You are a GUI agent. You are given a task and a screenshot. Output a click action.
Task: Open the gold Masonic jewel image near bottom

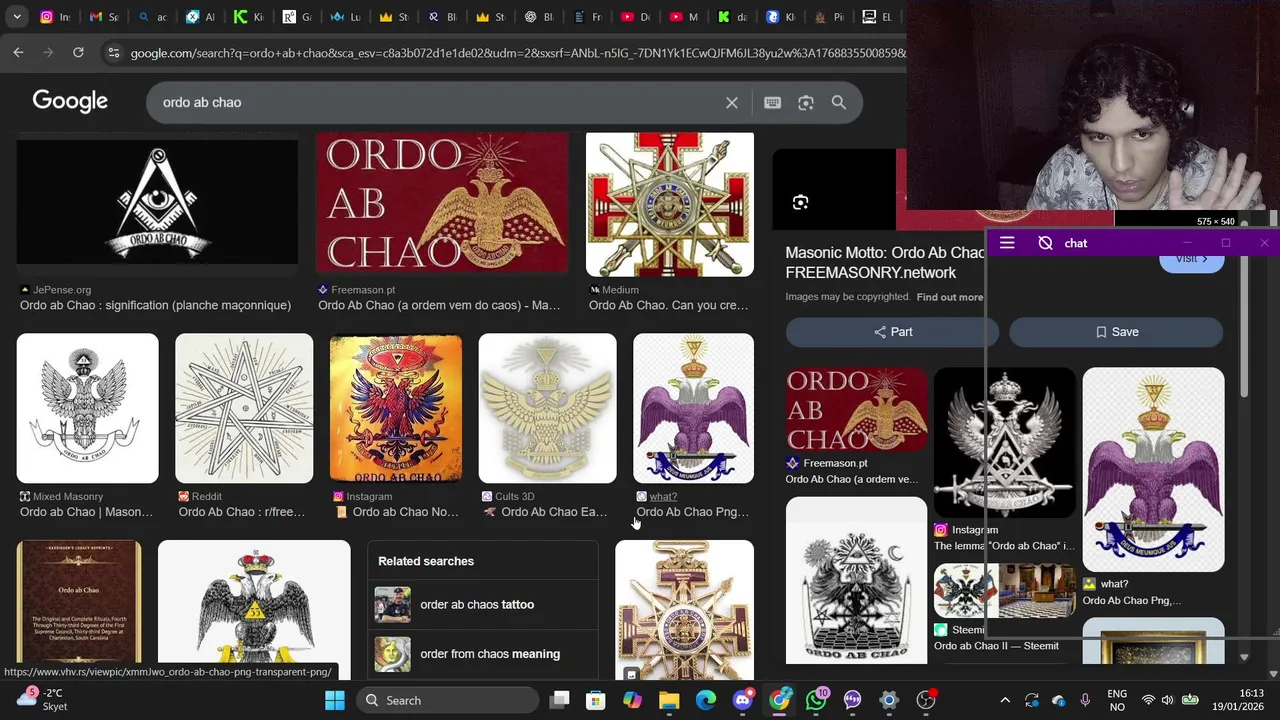(684, 610)
